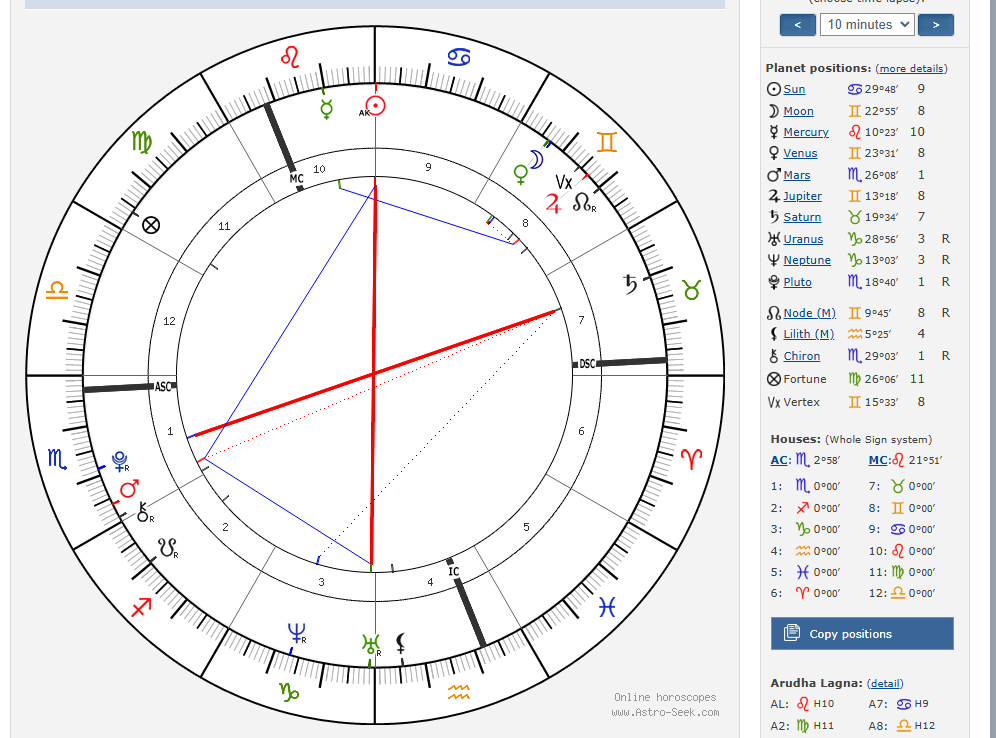
Task: Click the next time step arrow button
Action: [936, 25]
